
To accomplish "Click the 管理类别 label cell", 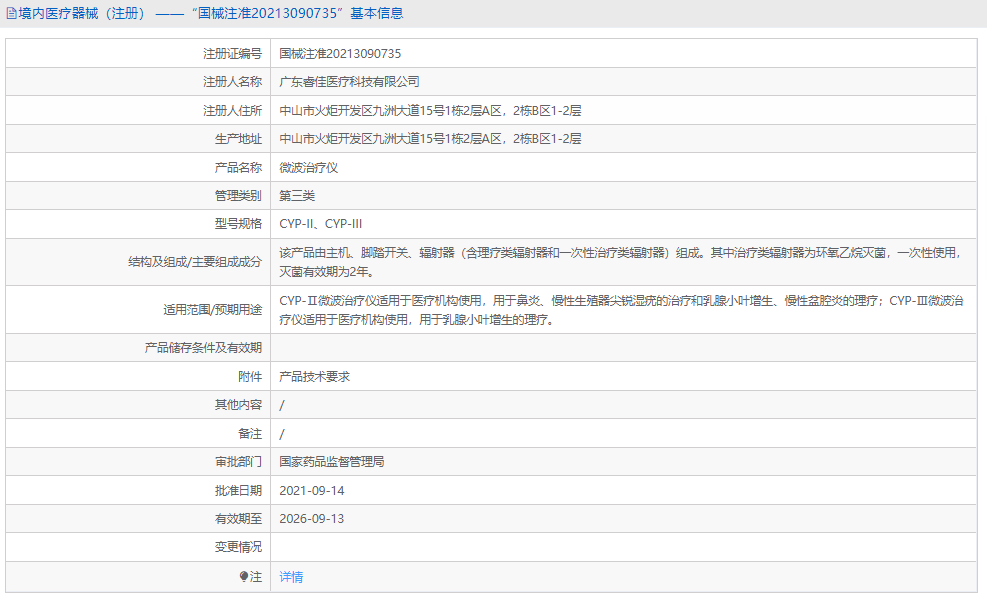I will point(138,196).
